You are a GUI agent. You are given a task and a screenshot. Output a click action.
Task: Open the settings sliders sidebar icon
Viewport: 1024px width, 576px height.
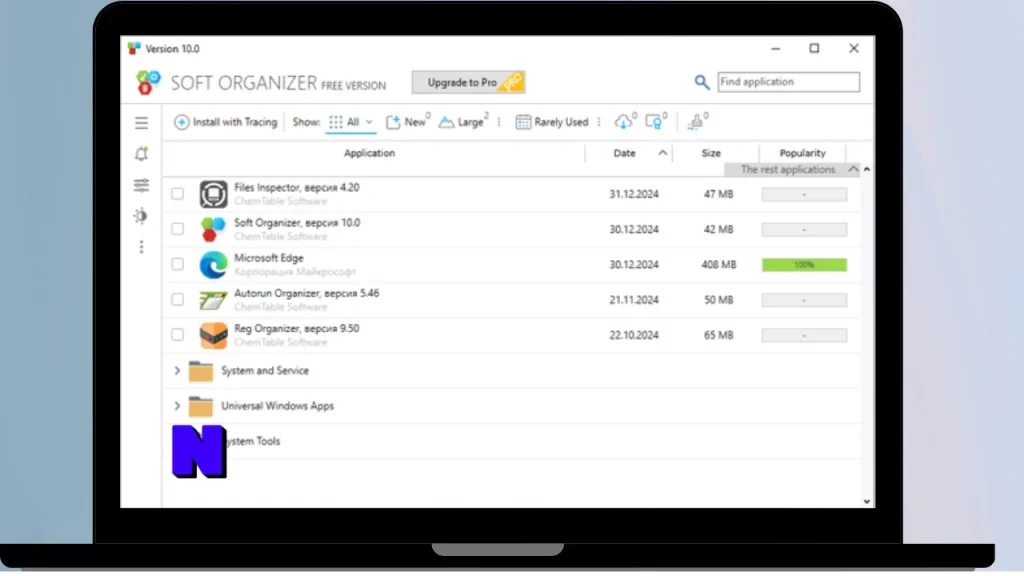tap(141, 185)
